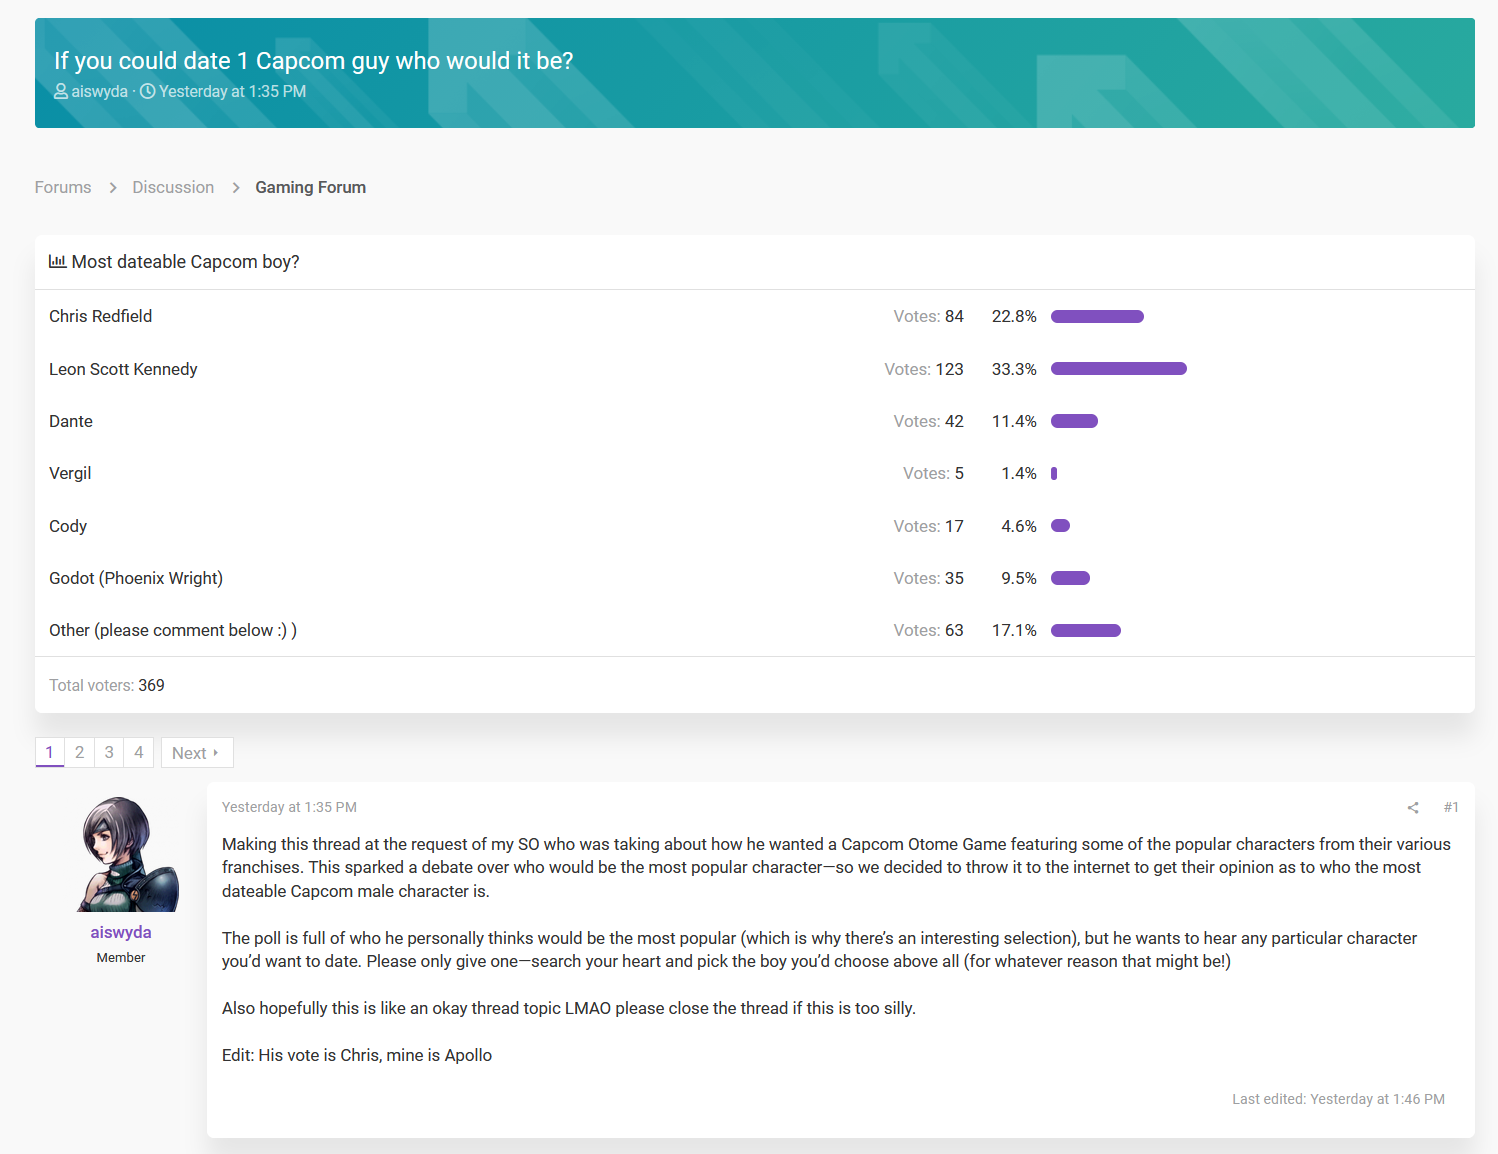Click the thread start time in header
This screenshot has width=1498, height=1154.
point(232,91)
